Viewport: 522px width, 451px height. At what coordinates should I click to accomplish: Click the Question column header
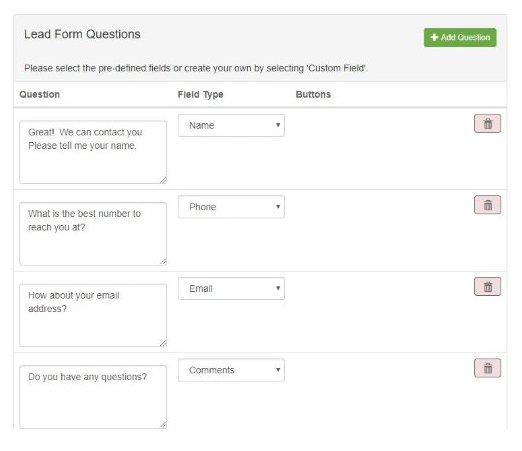[x=40, y=94]
